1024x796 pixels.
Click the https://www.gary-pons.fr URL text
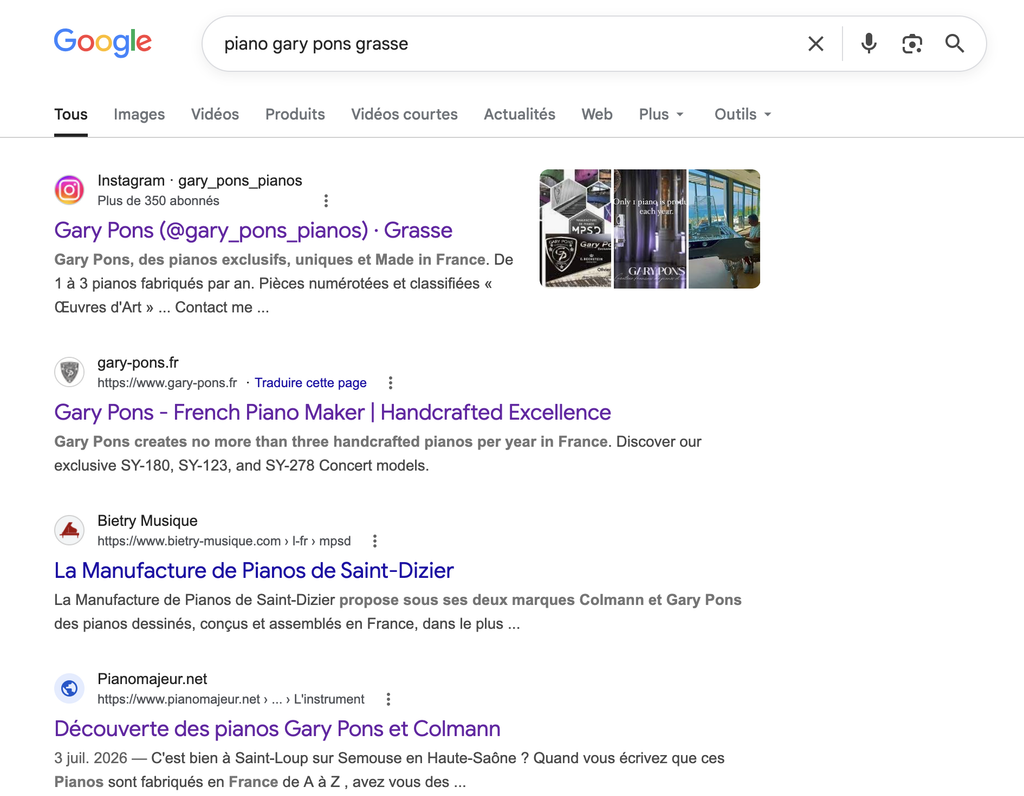tap(167, 383)
